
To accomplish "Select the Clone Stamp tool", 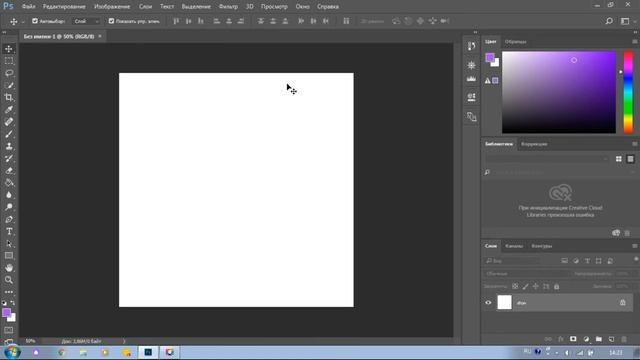I will (x=9, y=147).
